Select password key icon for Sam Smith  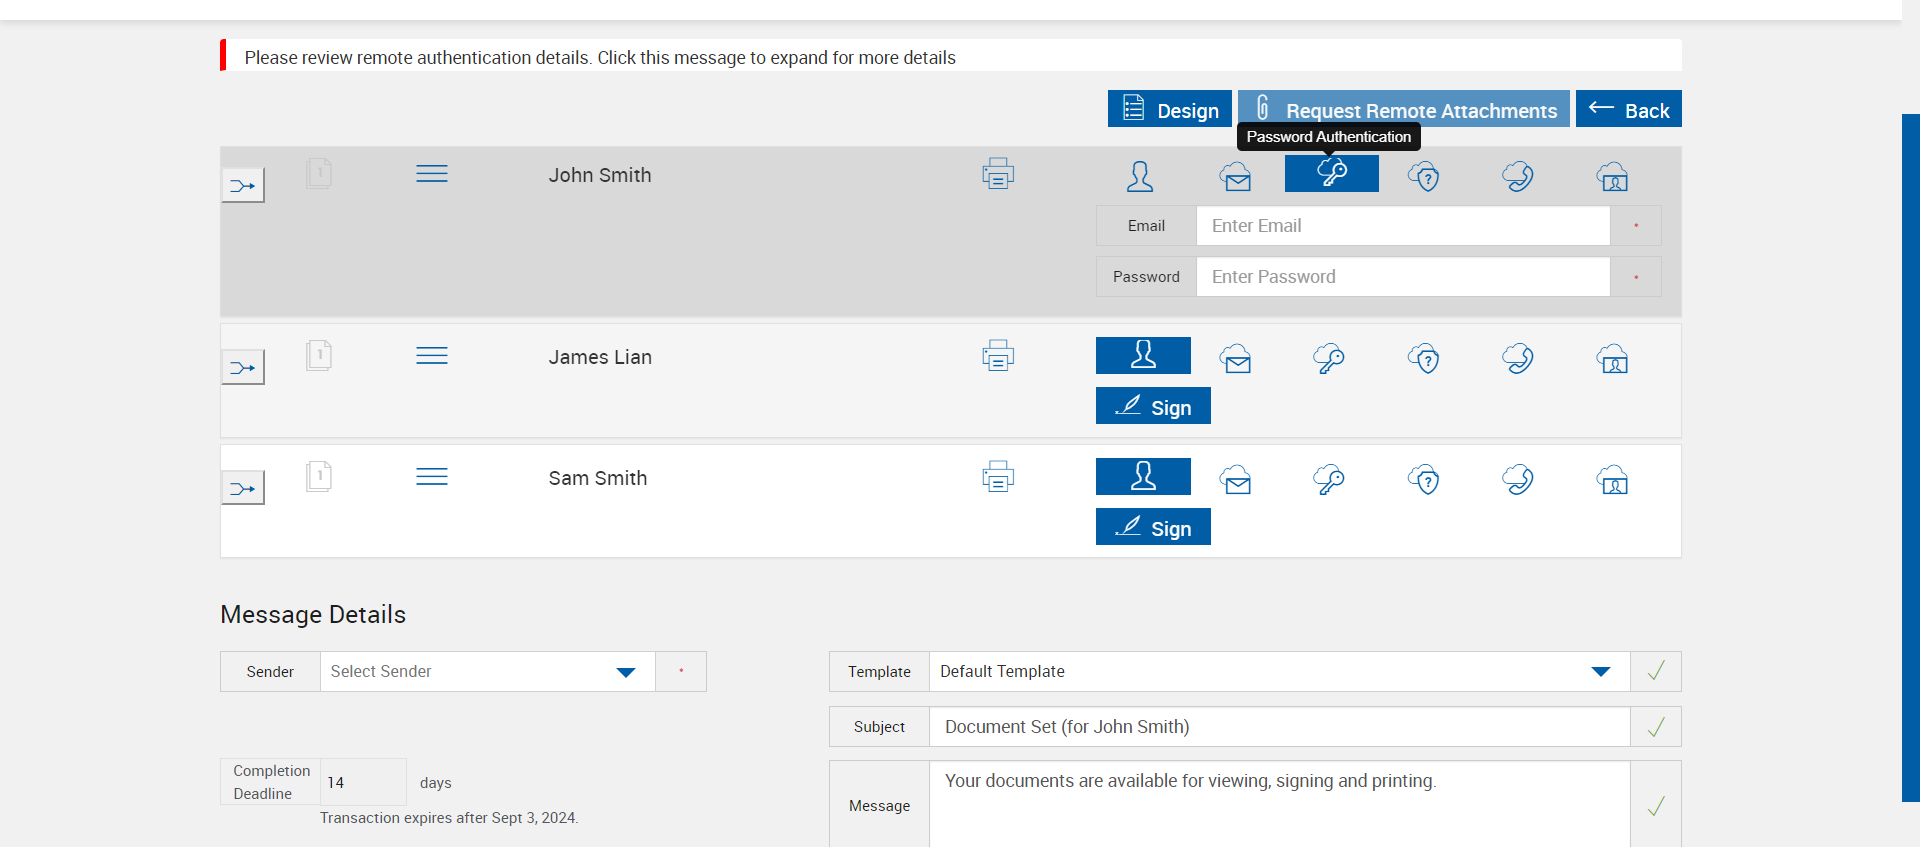1329,479
